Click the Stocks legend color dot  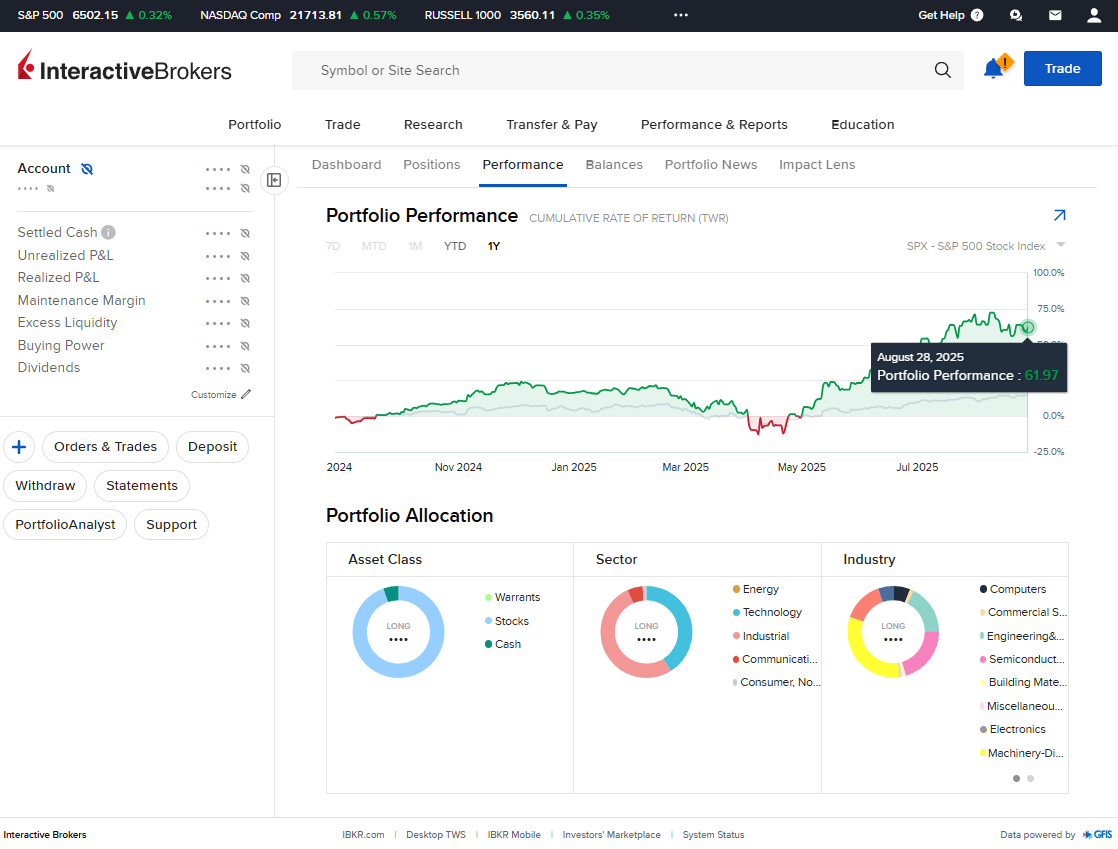(x=488, y=621)
